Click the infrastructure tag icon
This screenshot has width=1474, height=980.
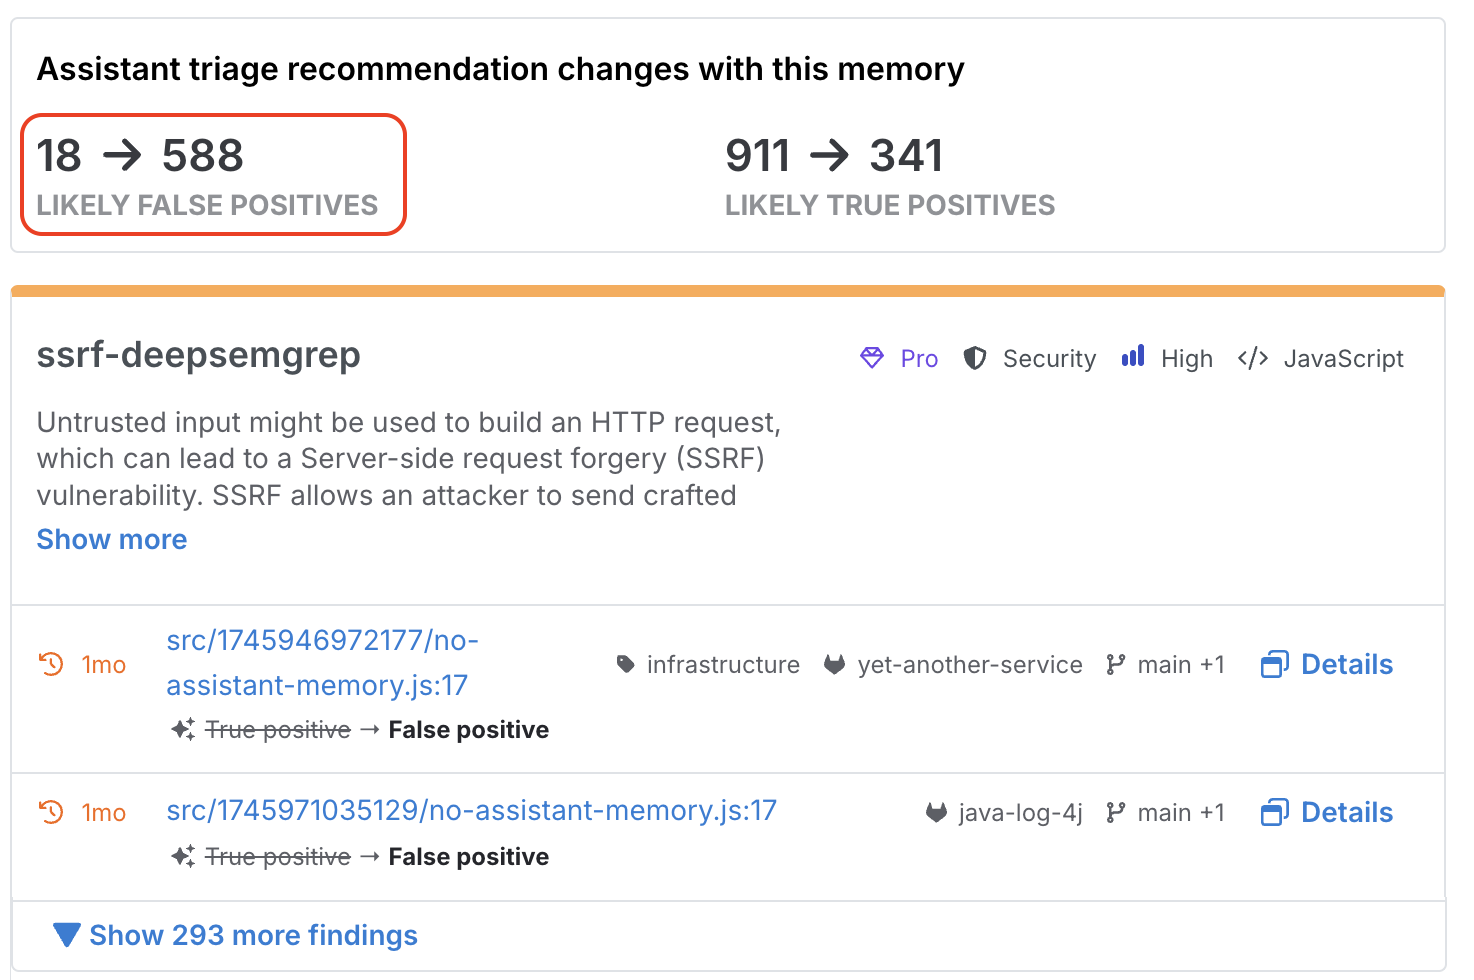(626, 664)
